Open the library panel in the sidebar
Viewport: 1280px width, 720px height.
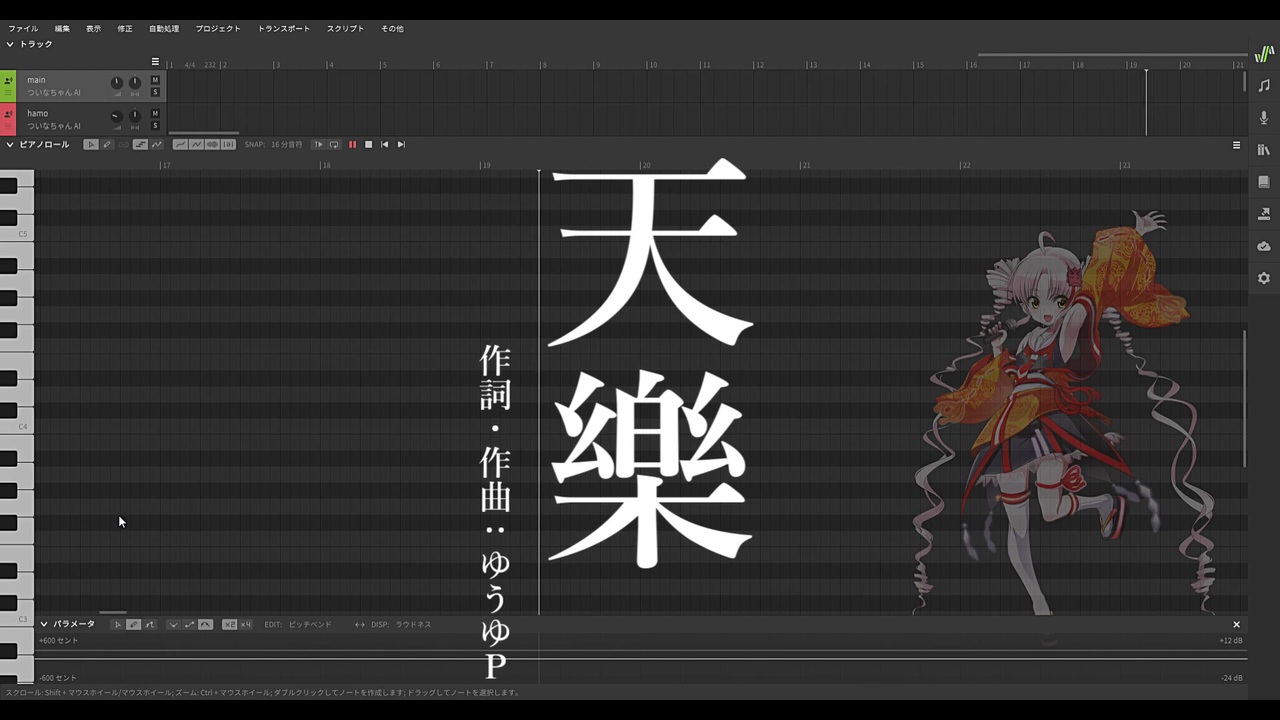[1264, 150]
